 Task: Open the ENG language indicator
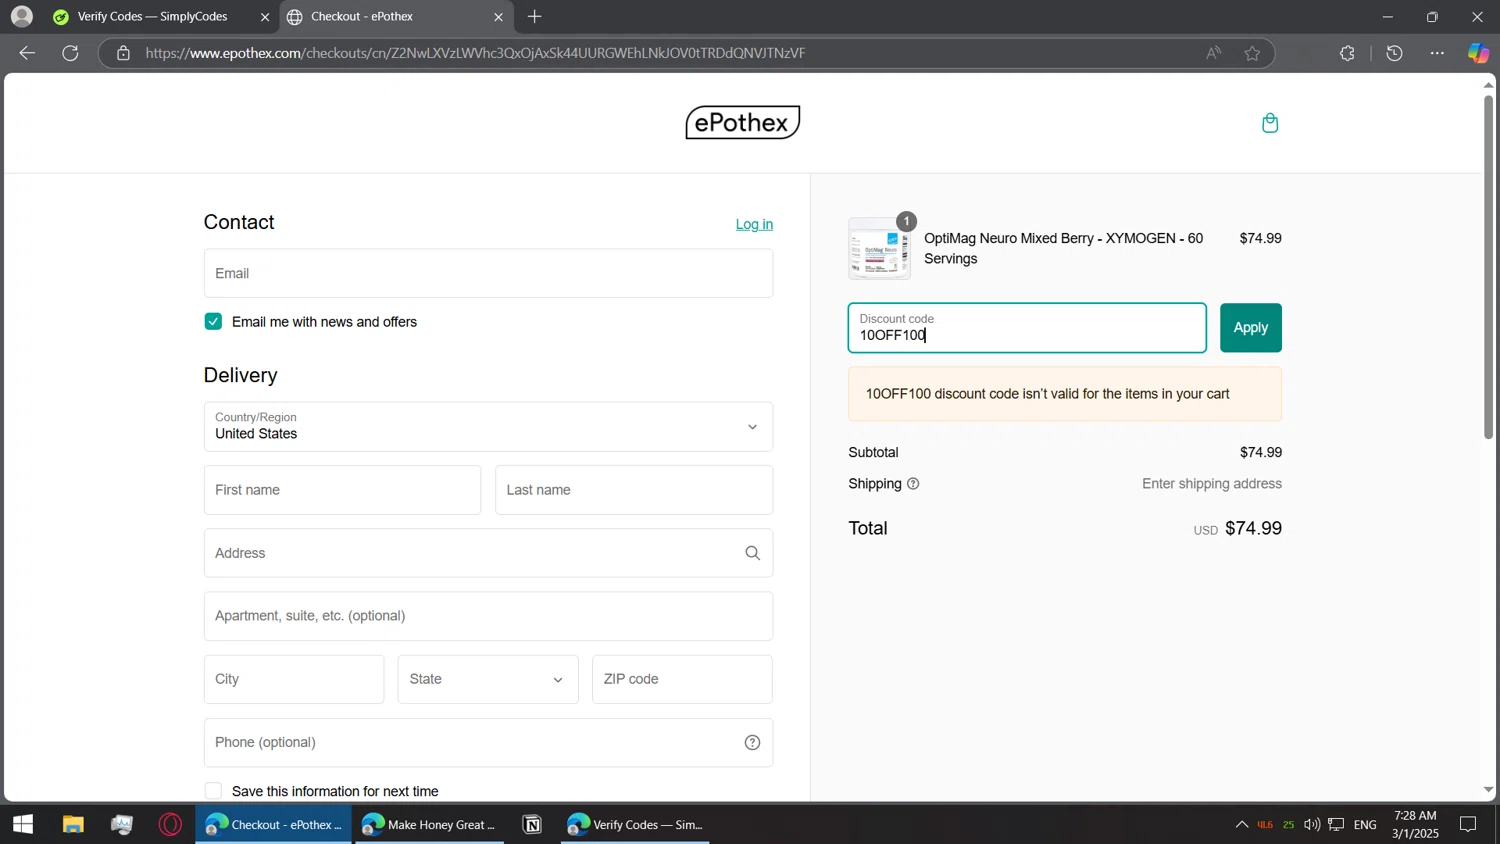click(1365, 825)
